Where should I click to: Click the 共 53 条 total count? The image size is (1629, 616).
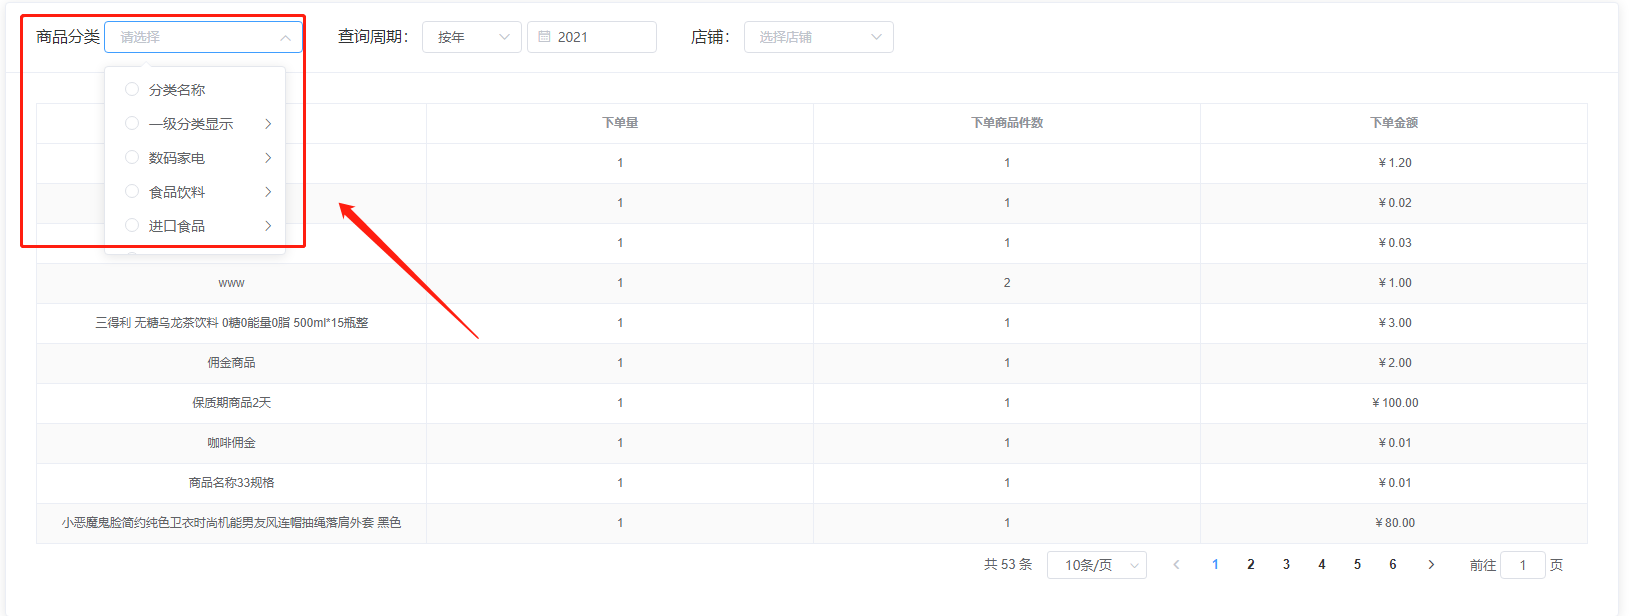point(1008,565)
